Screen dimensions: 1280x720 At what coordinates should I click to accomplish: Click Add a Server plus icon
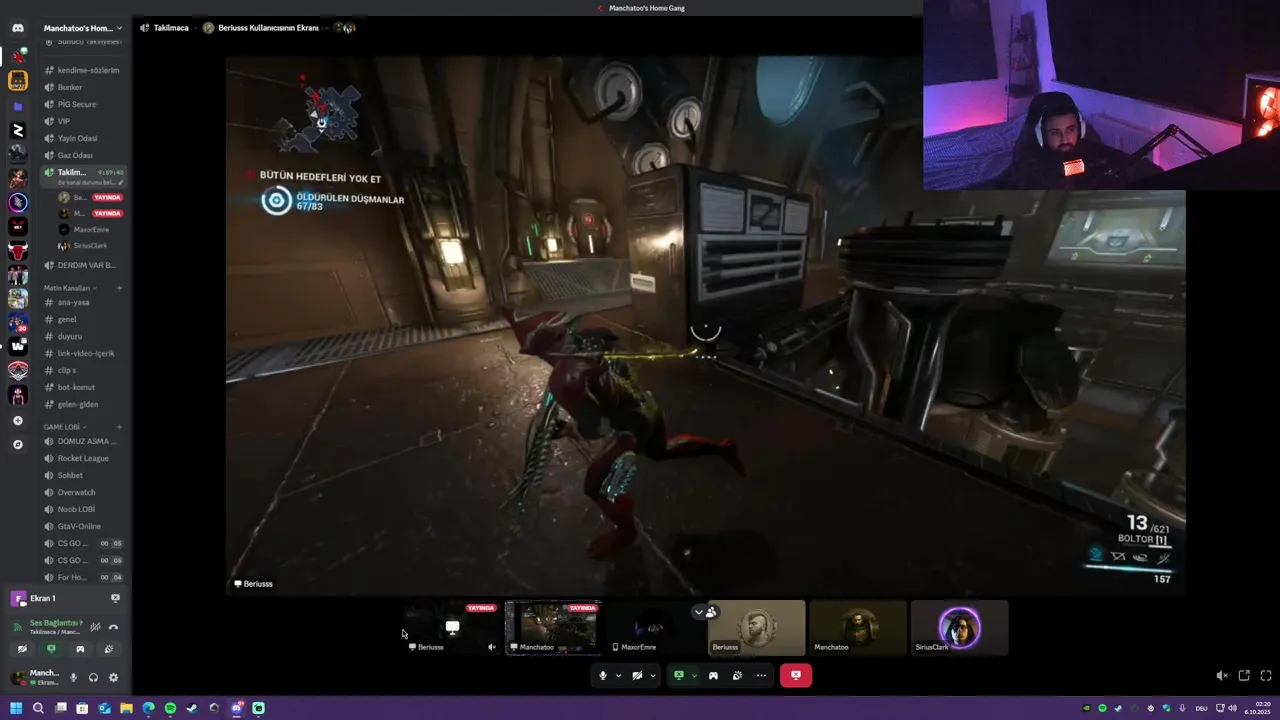(x=18, y=420)
